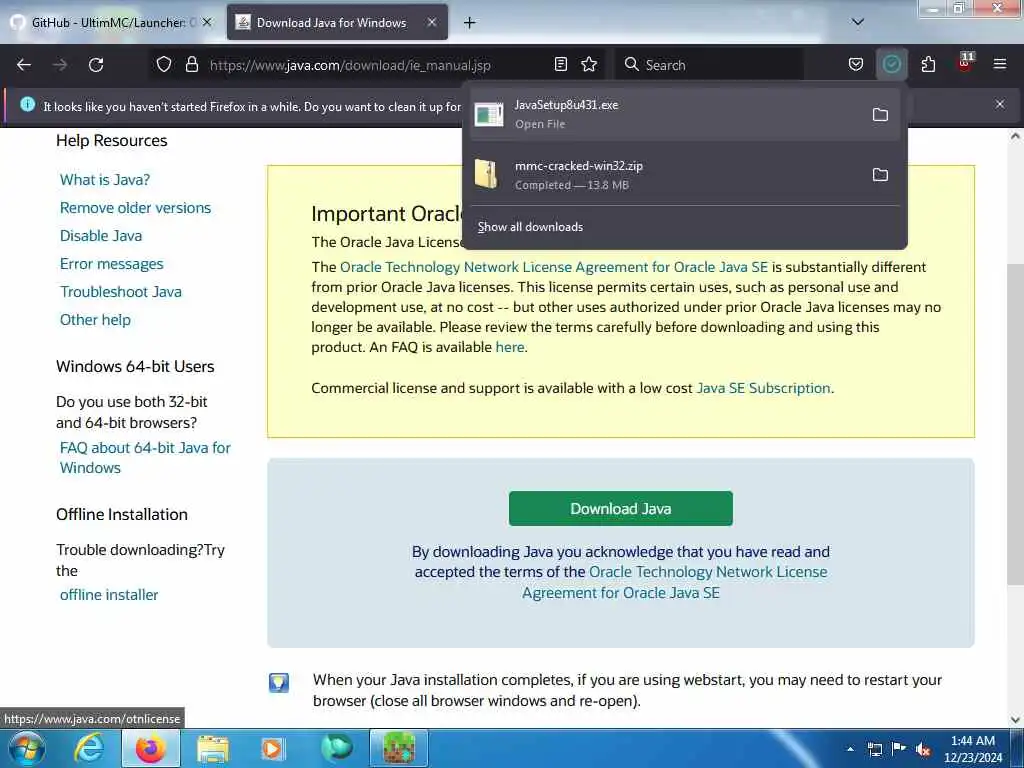This screenshot has height=768, width=1024.
Task: Toggle reader view icon in address bar
Action: click(560, 65)
